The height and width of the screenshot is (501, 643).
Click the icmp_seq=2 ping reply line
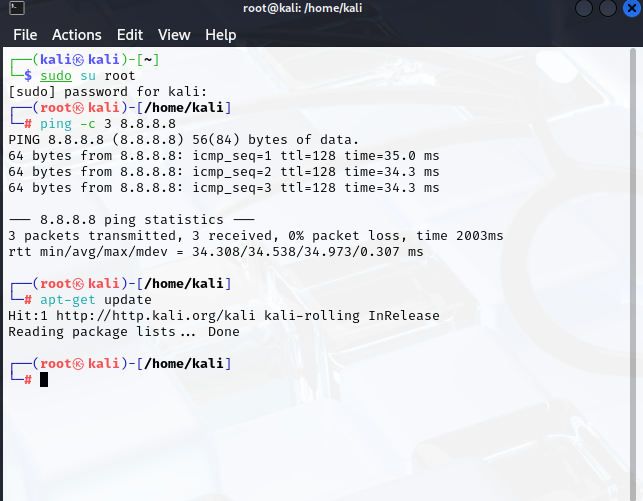pos(223,172)
